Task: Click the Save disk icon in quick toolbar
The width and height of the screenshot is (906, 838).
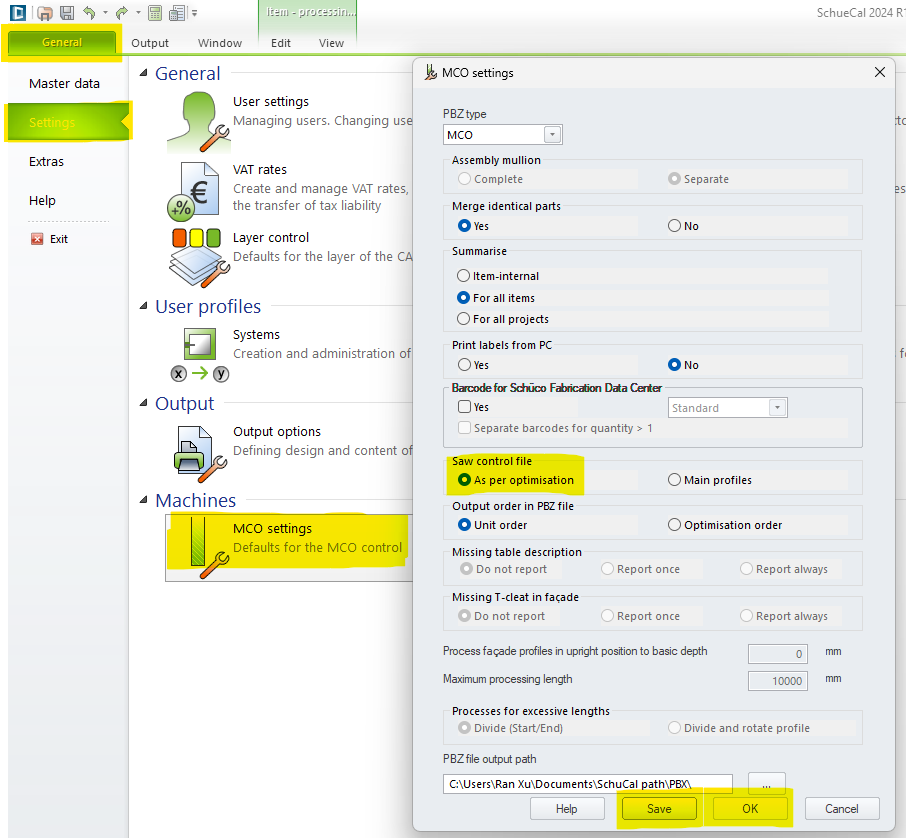Action: click(67, 13)
